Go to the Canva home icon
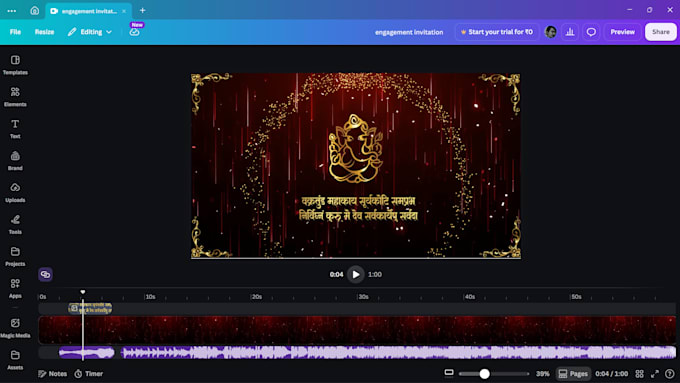 (35, 11)
